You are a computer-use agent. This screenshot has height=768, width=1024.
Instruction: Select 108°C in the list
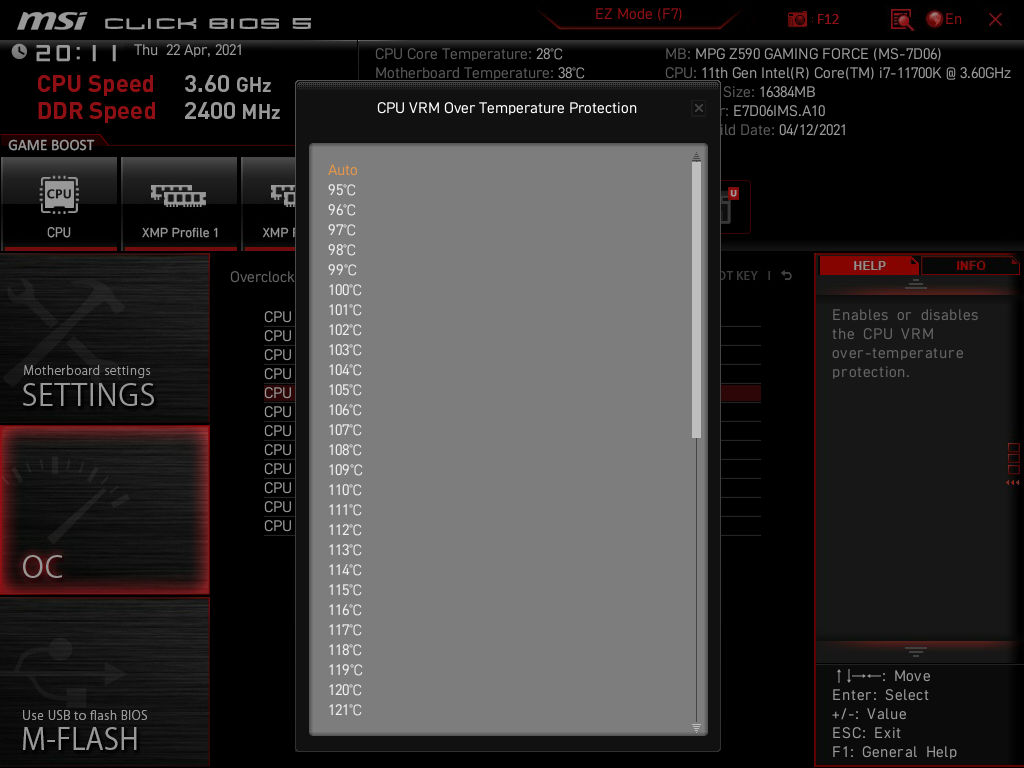pyautogui.click(x=344, y=450)
